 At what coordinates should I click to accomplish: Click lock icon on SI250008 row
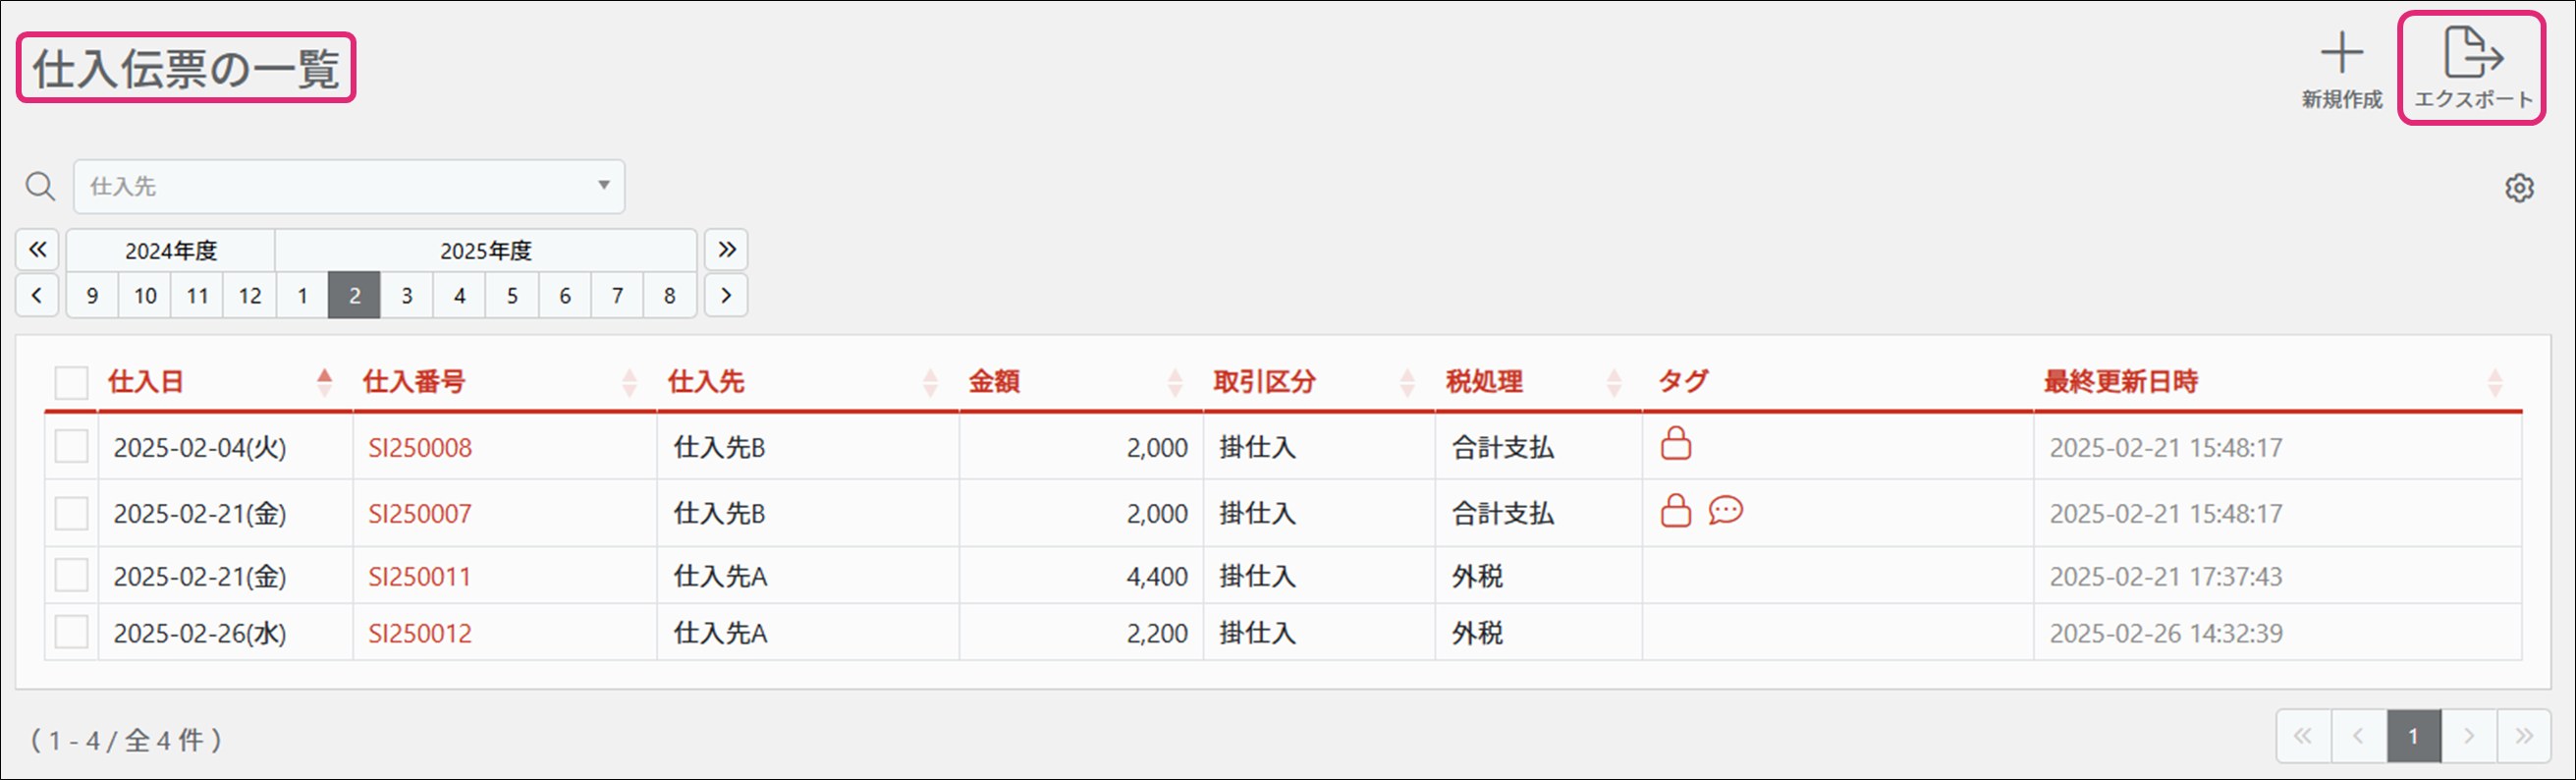point(1676,444)
